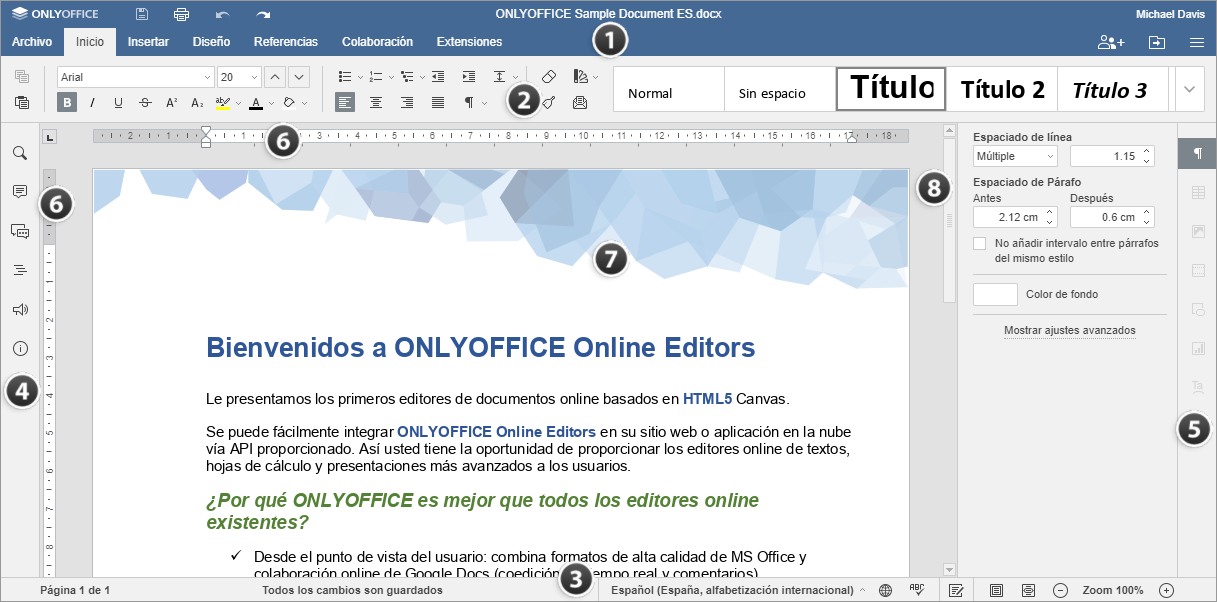The height and width of the screenshot is (602, 1217).
Task: Enable 'No añadir intervalo entre párrafos del mismo estilo'
Action: [980, 242]
